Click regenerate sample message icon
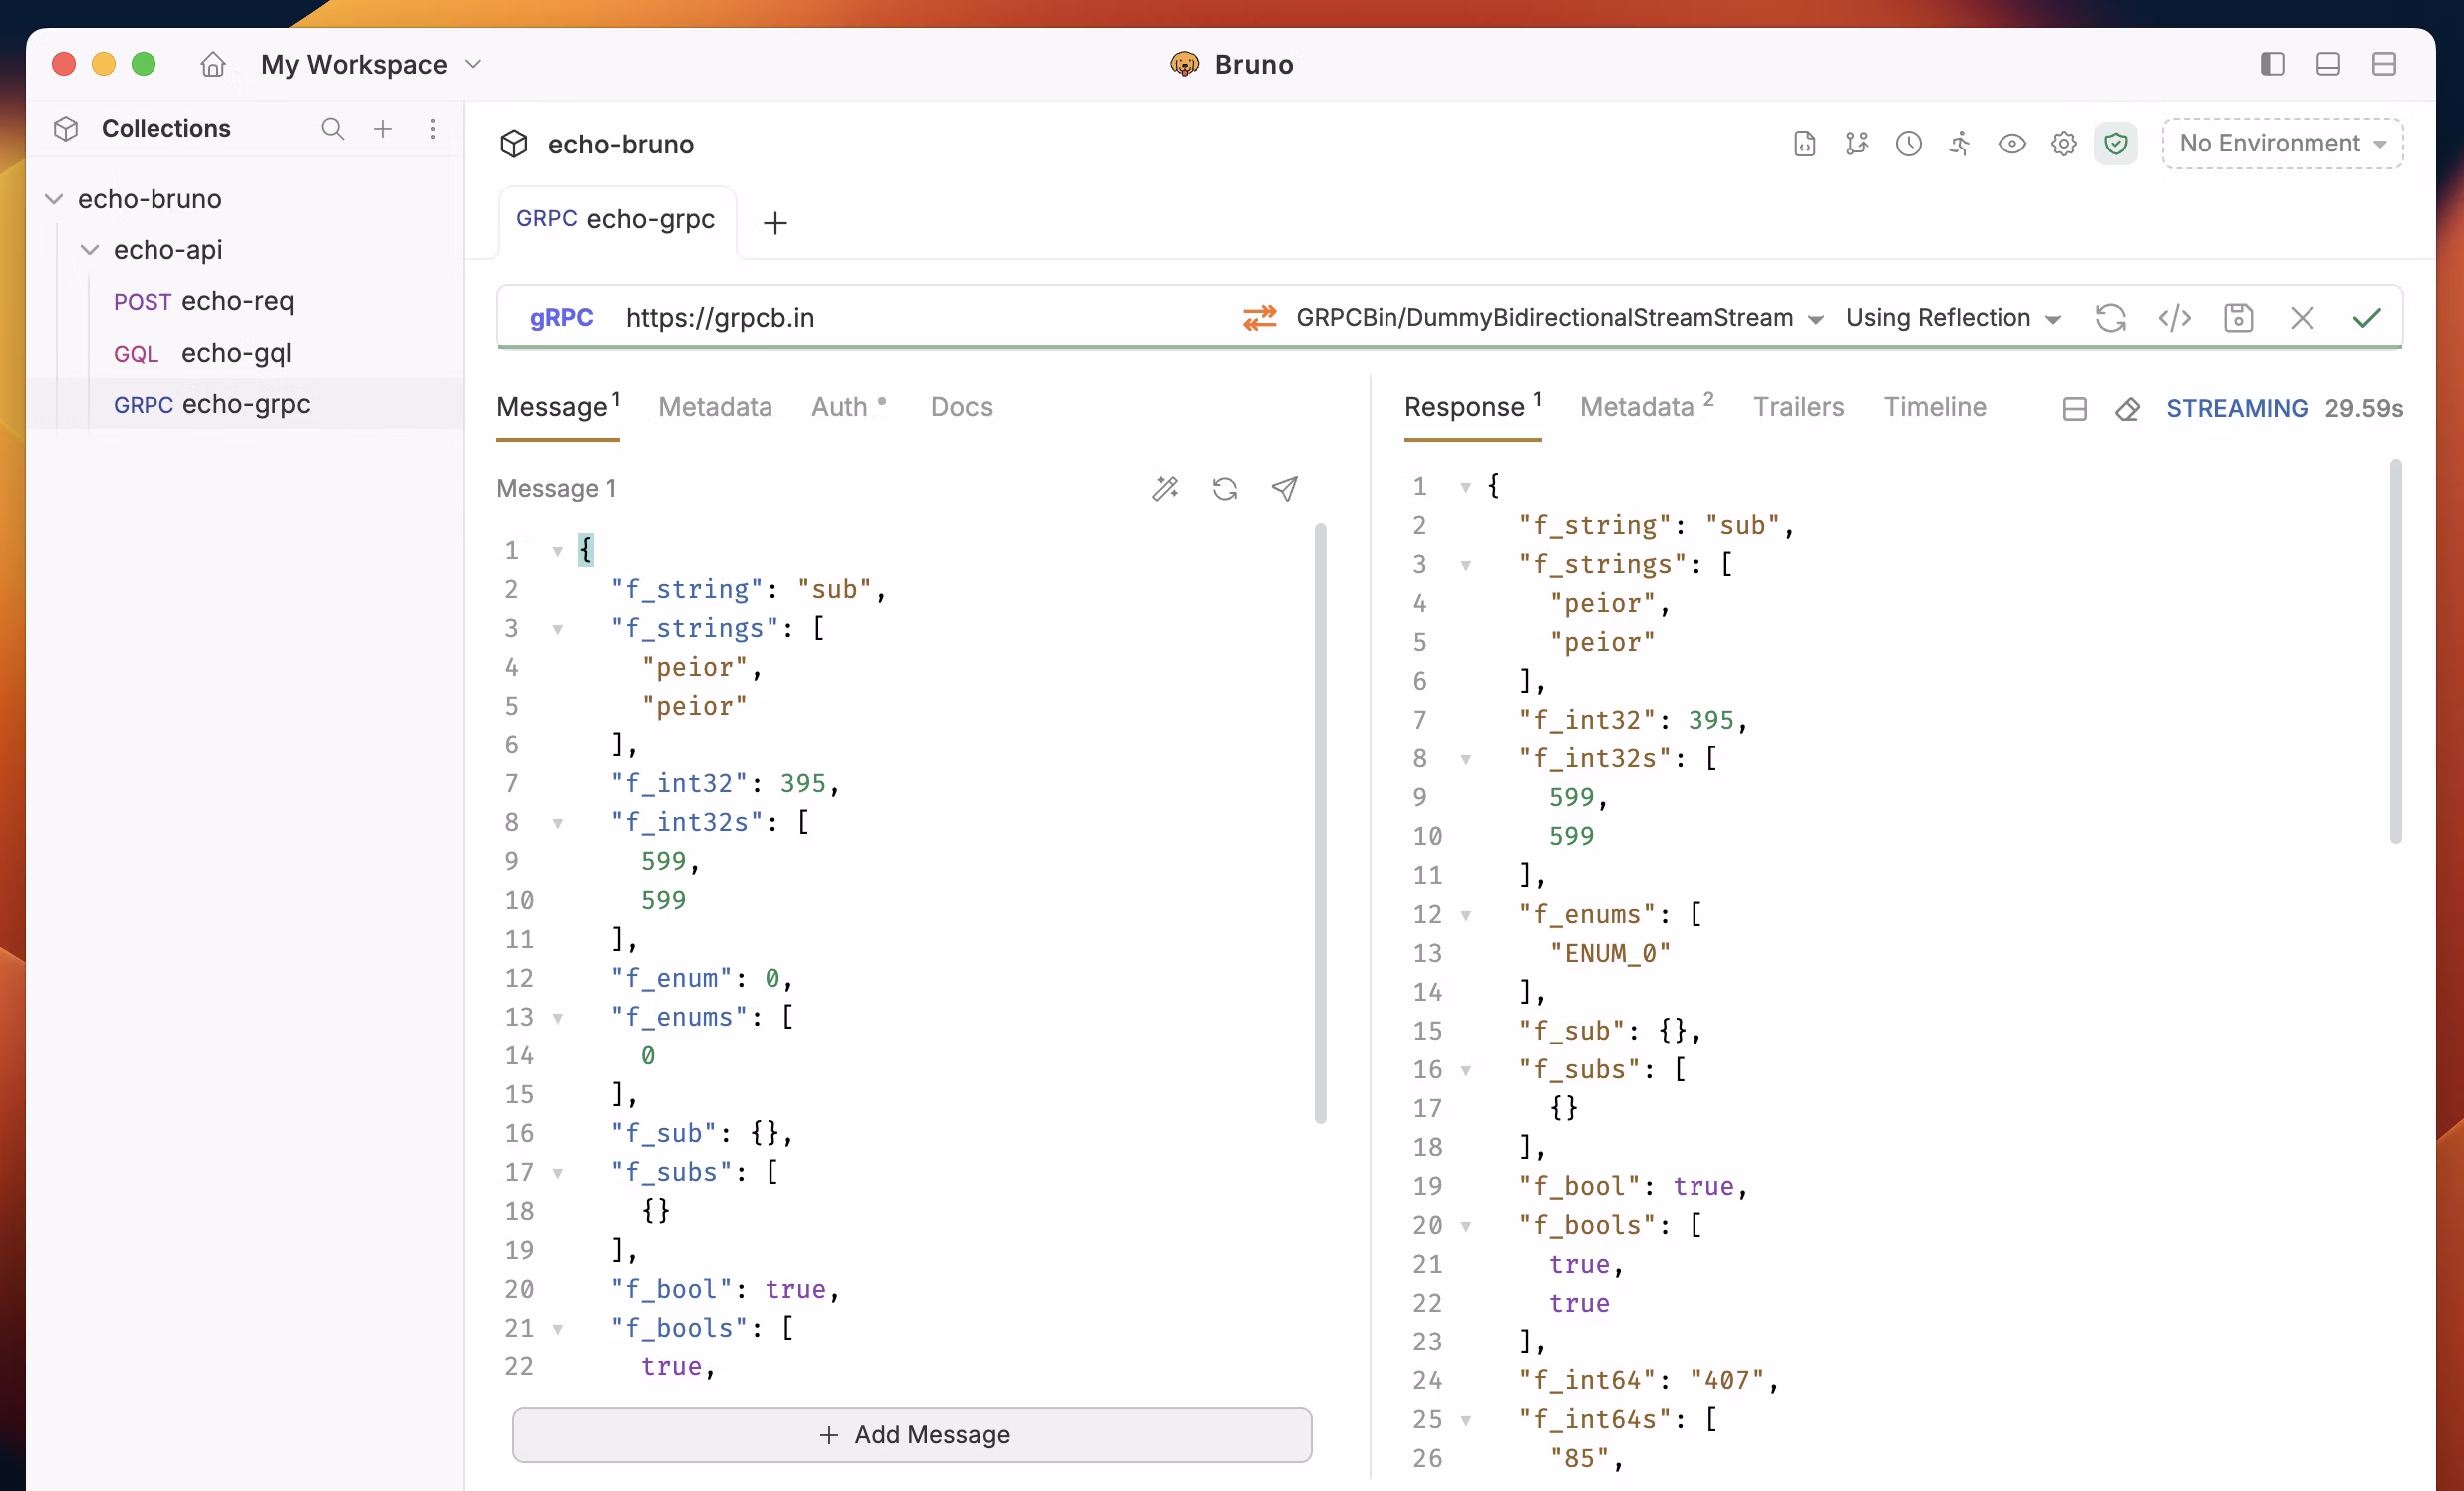The width and height of the screenshot is (2464, 1491). click(x=1225, y=489)
